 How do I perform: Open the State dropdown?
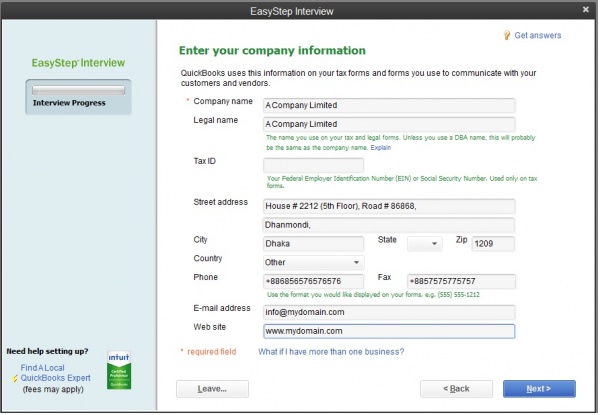pyautogui.click(x=425, y=244)
